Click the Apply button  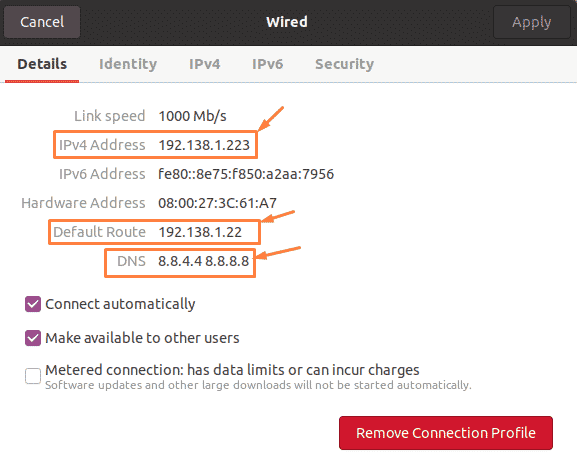point(531,22)
